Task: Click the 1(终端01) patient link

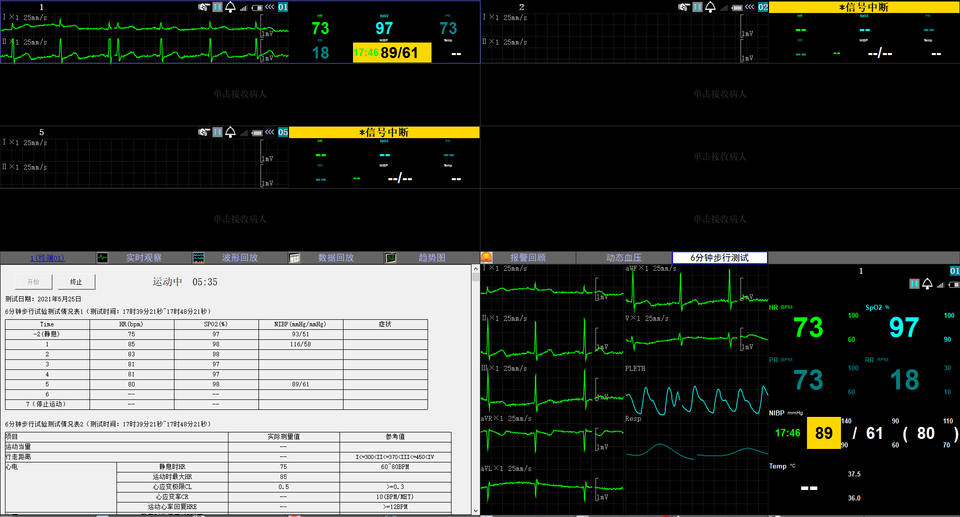Action: [48, 258]
